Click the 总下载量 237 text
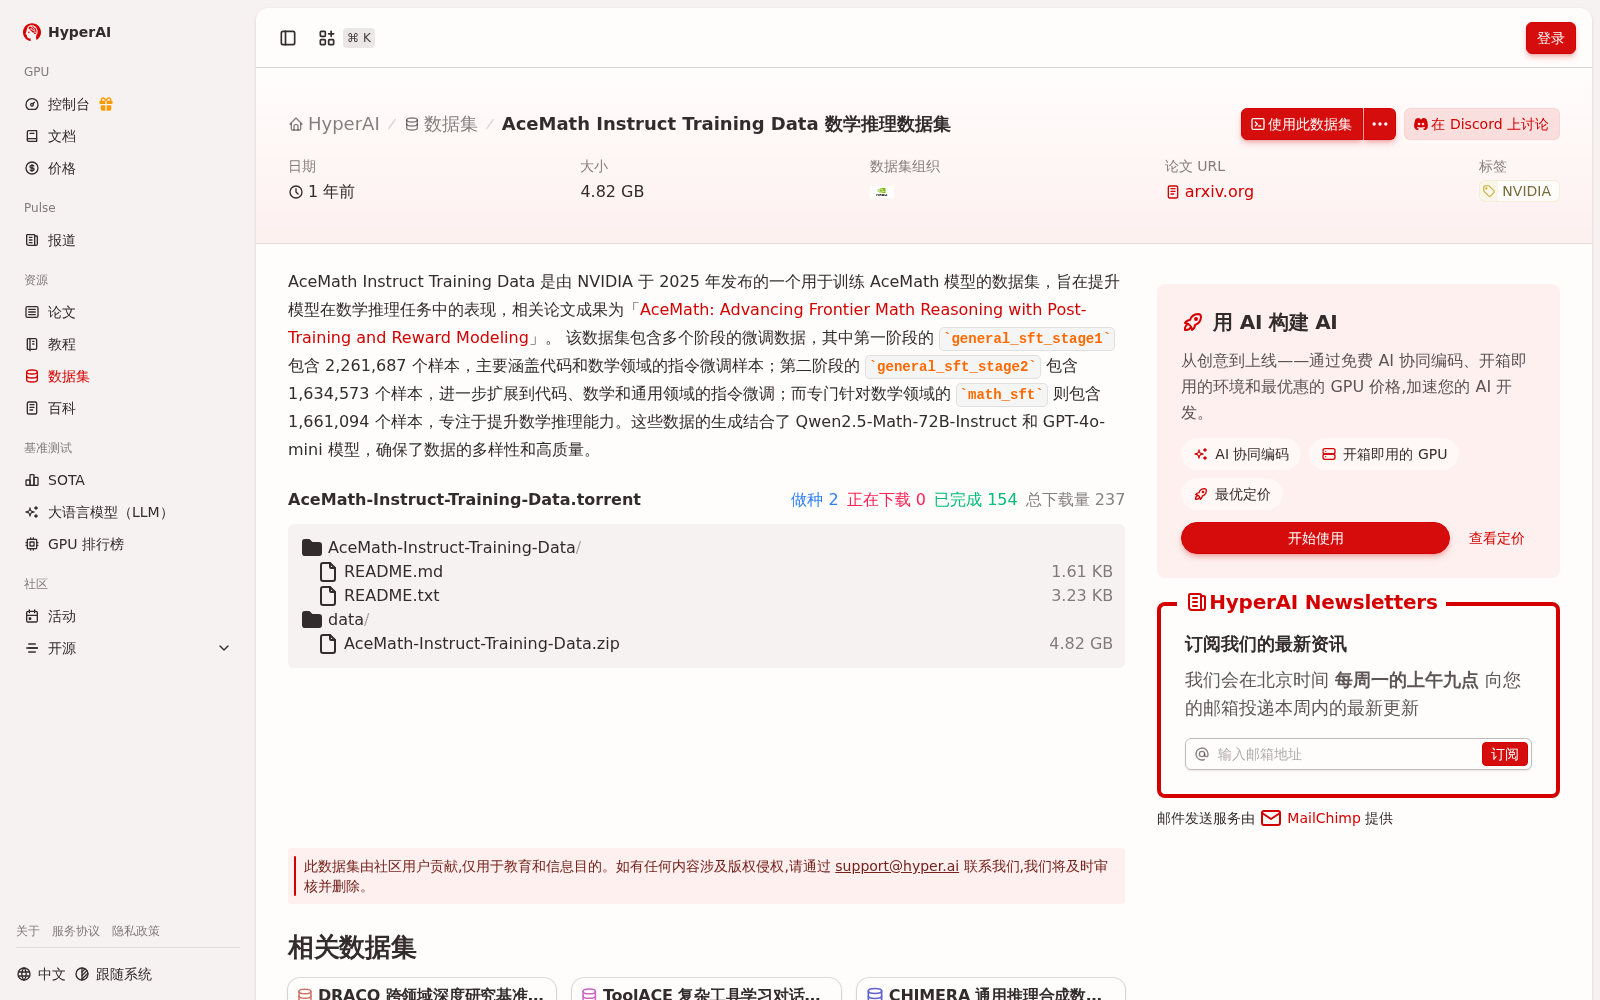1600x1000 pixels. pyautogui.click(x=1075, y=499)
